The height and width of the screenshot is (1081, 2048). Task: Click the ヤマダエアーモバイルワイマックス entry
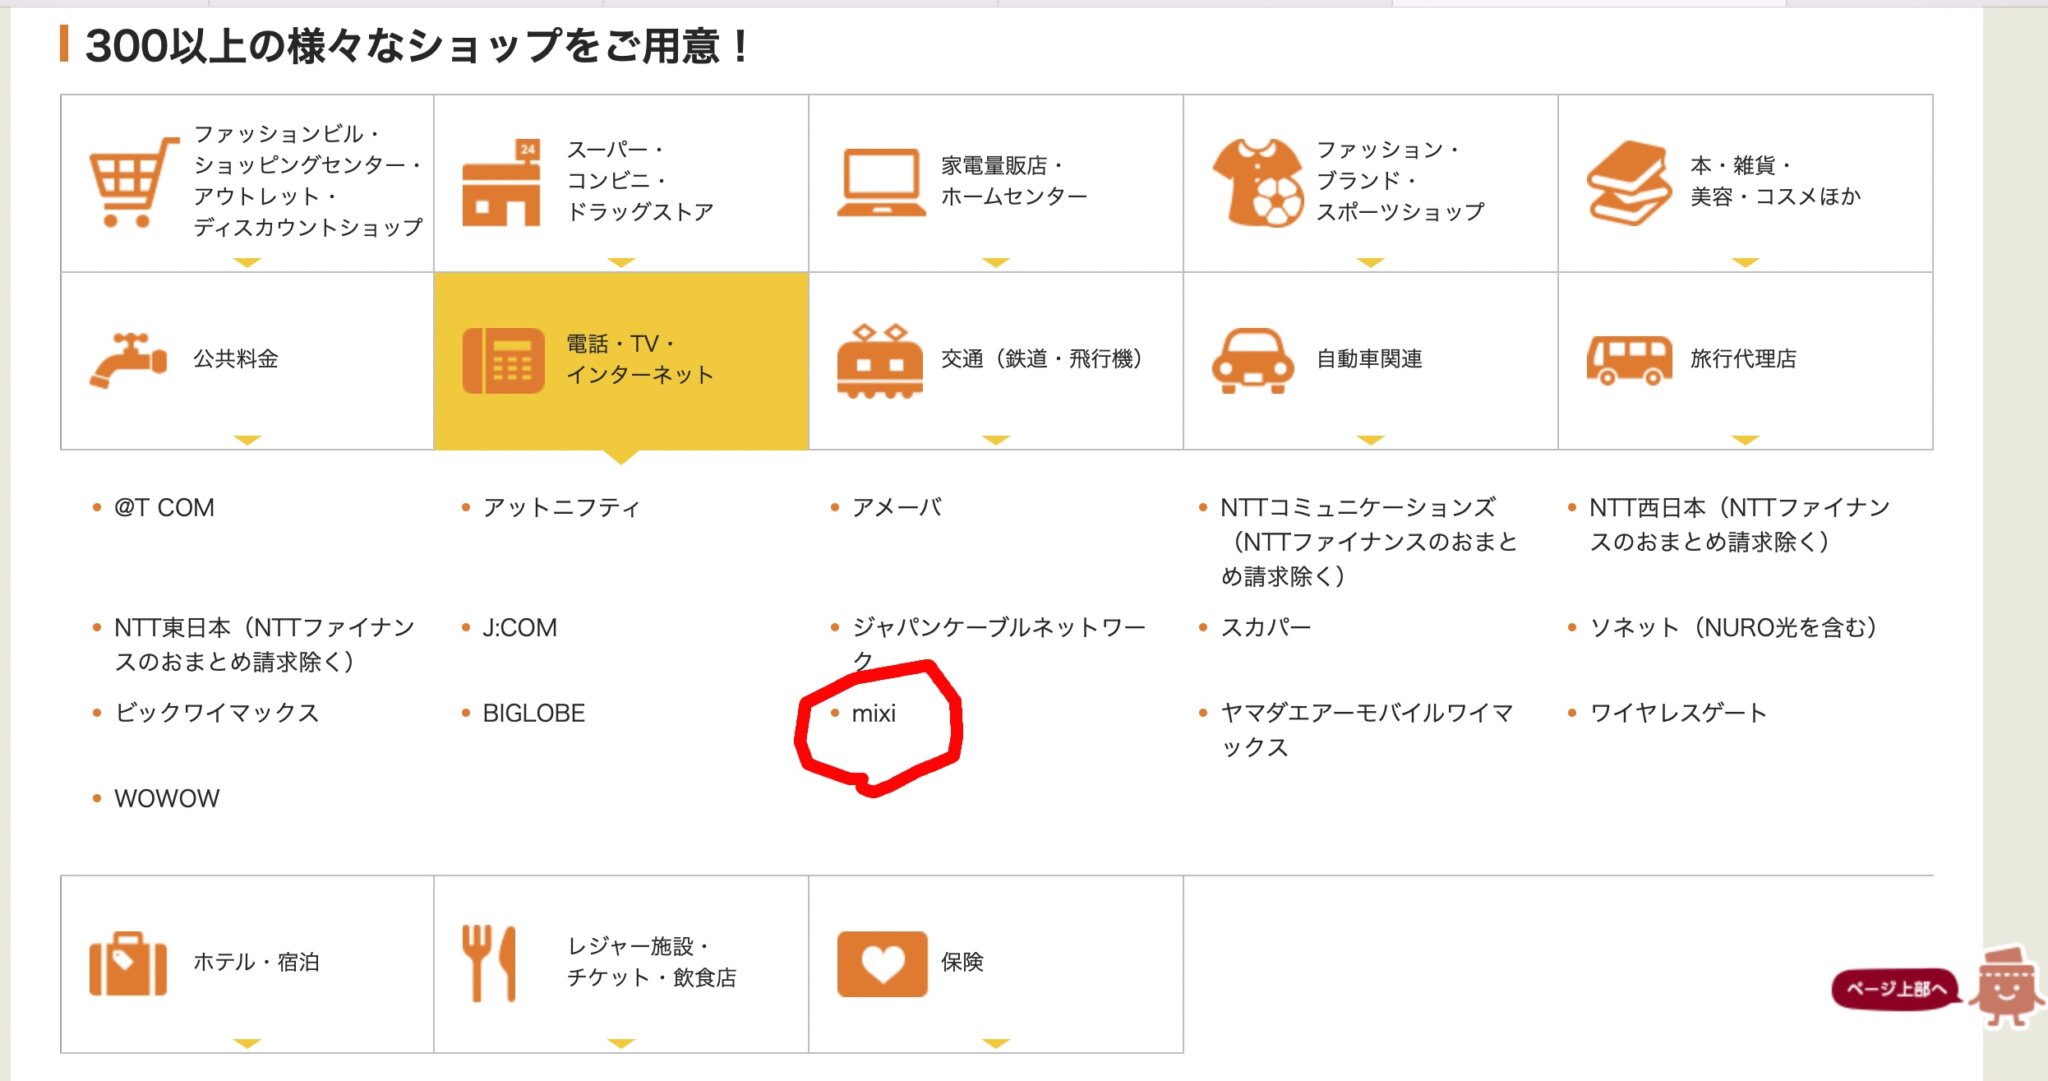point(1367,730)
